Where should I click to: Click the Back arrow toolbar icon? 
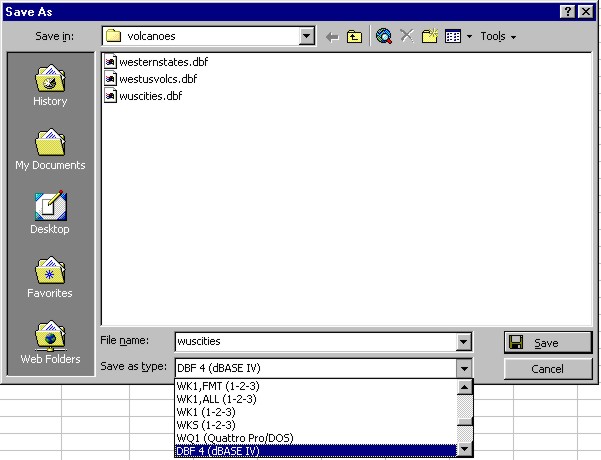[x=333, y=36]
